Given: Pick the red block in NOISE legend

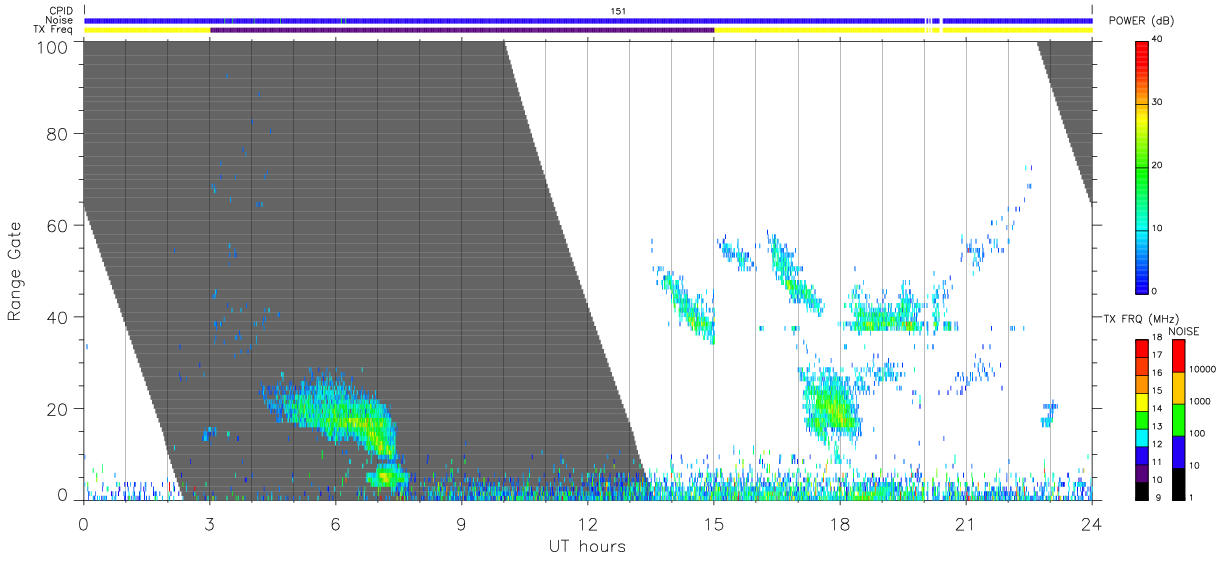Looking at the screenshot, I should pos(1178,356).
